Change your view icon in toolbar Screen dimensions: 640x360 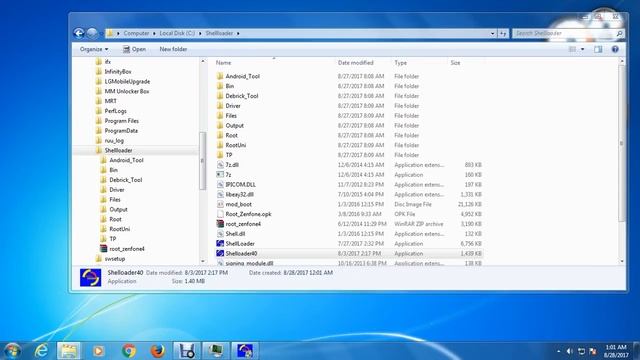[x=572, y=49]
